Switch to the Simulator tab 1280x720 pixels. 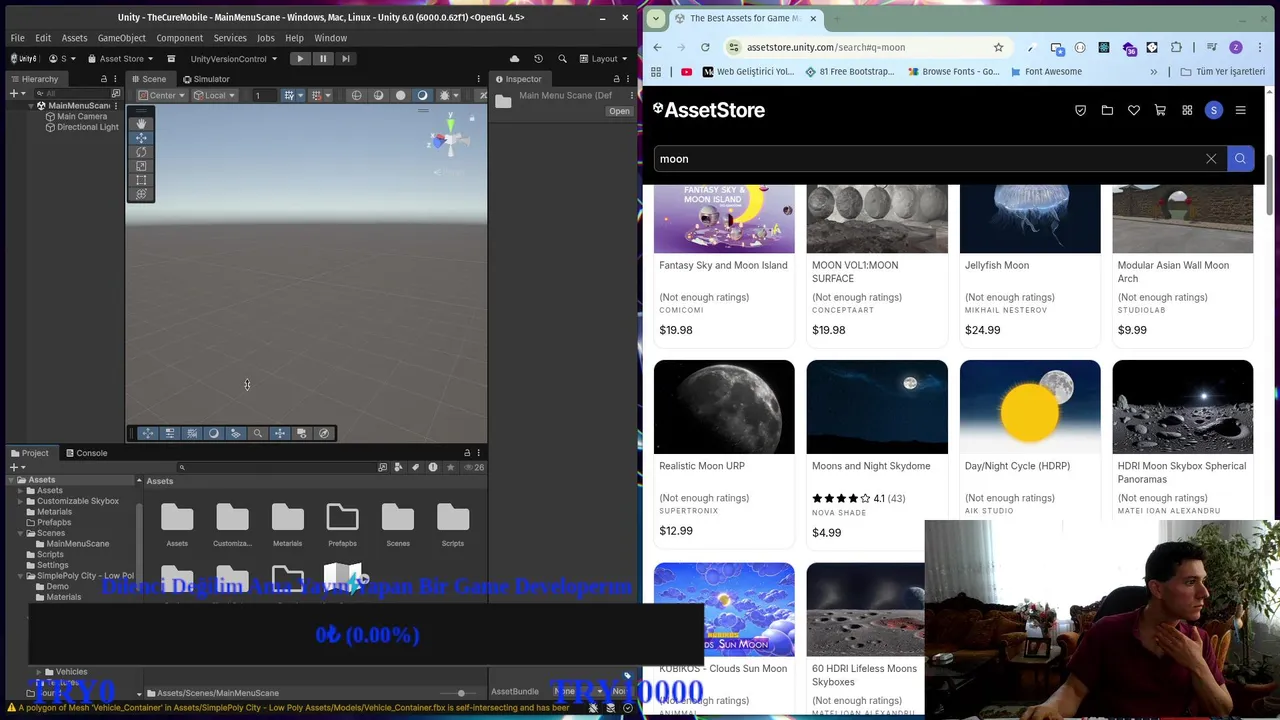pyautogui.click(x=205, y=79)
